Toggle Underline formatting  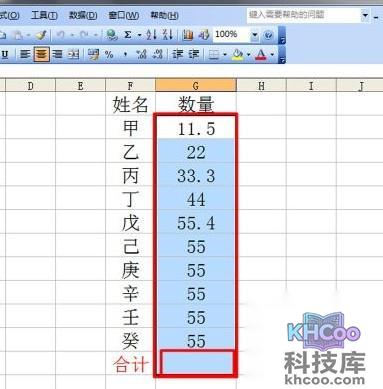4,54
